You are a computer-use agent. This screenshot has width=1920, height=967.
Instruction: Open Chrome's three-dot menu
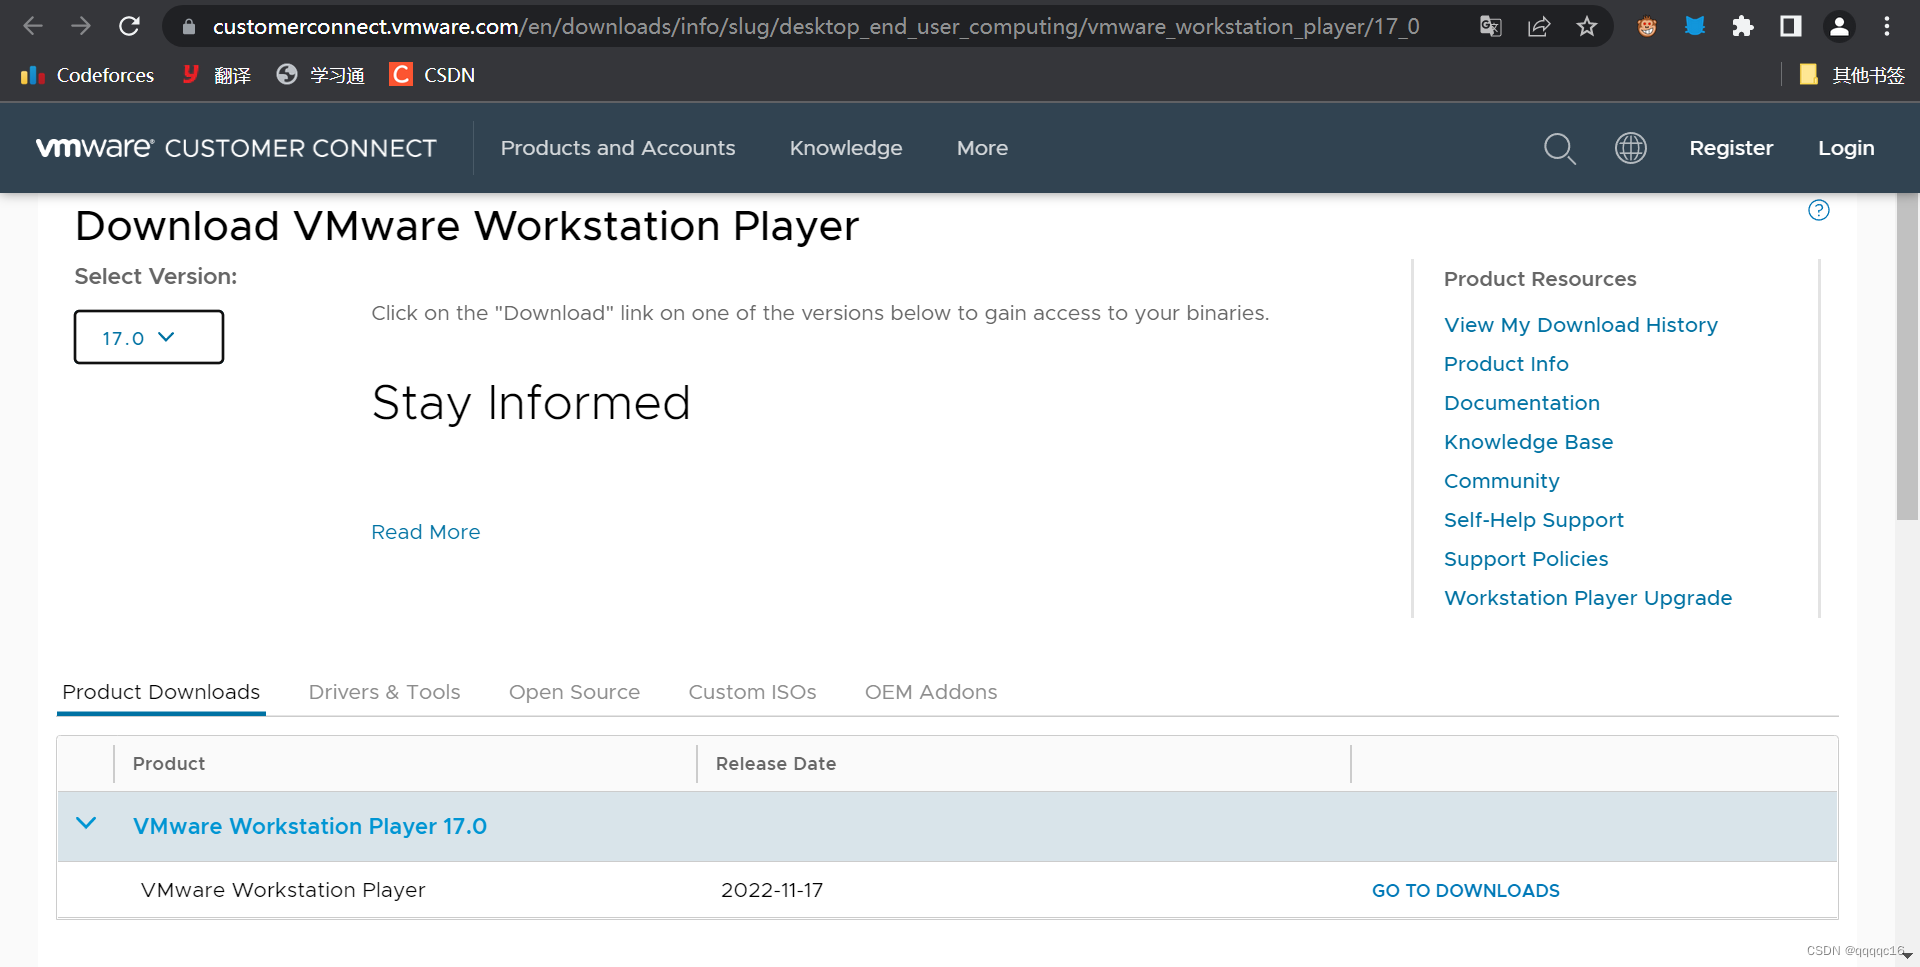click(1887, 26)
